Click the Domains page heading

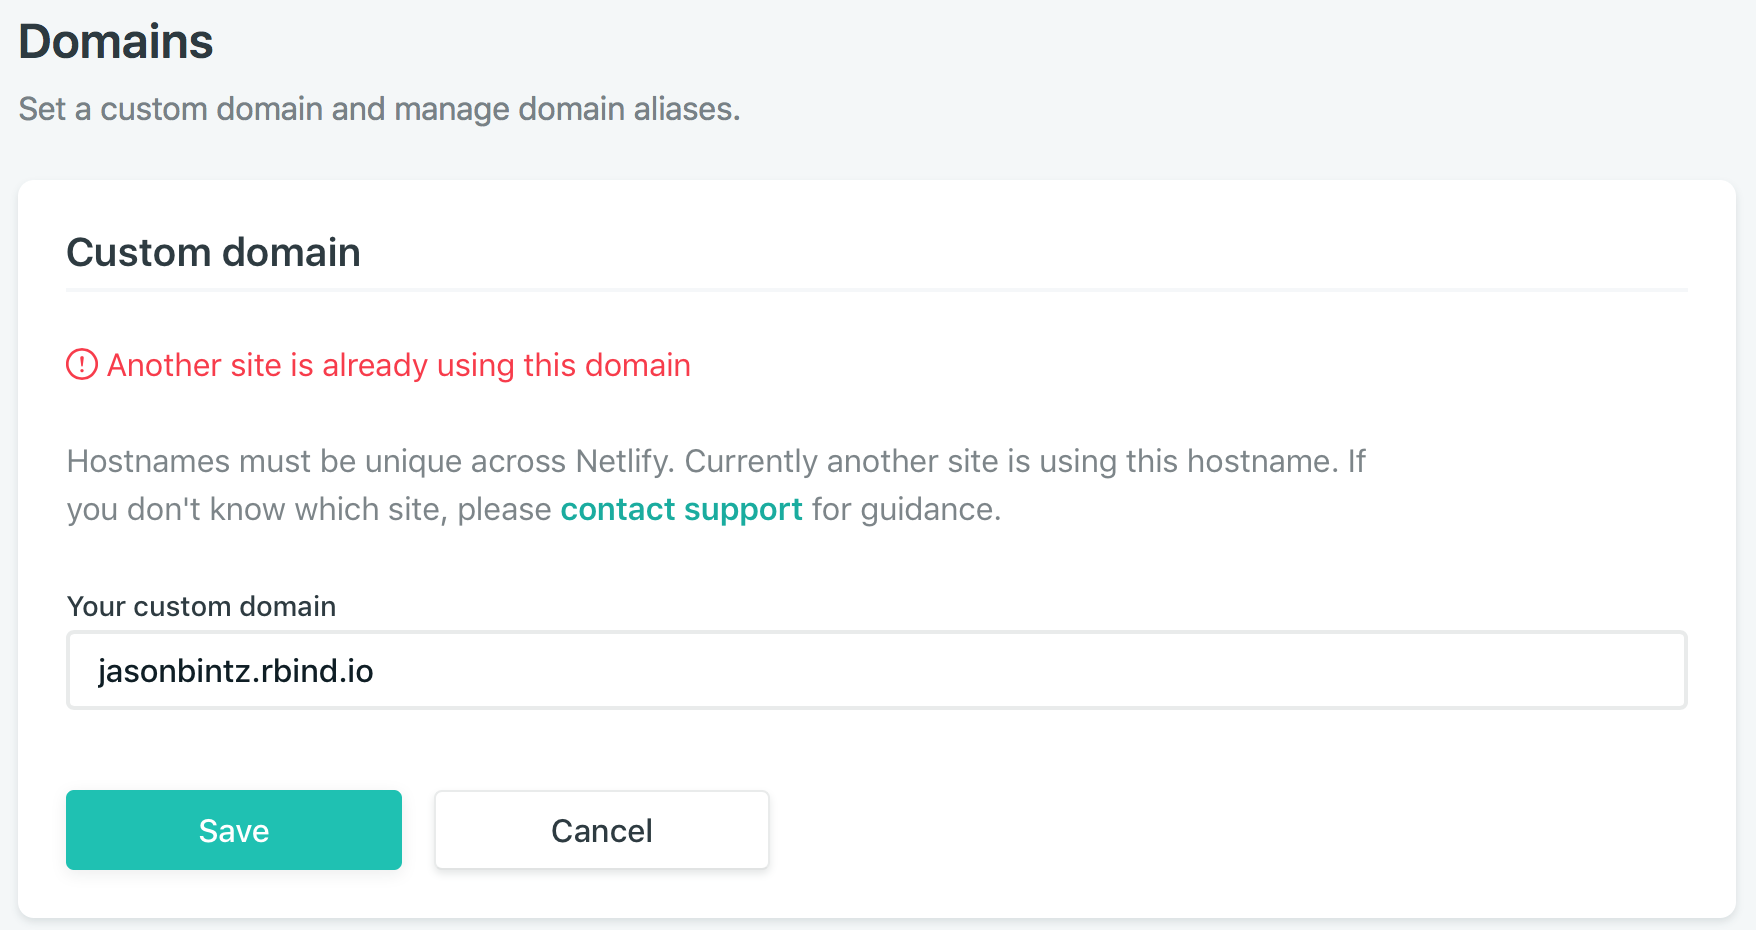pyautogui.click(x=115, y=41)
